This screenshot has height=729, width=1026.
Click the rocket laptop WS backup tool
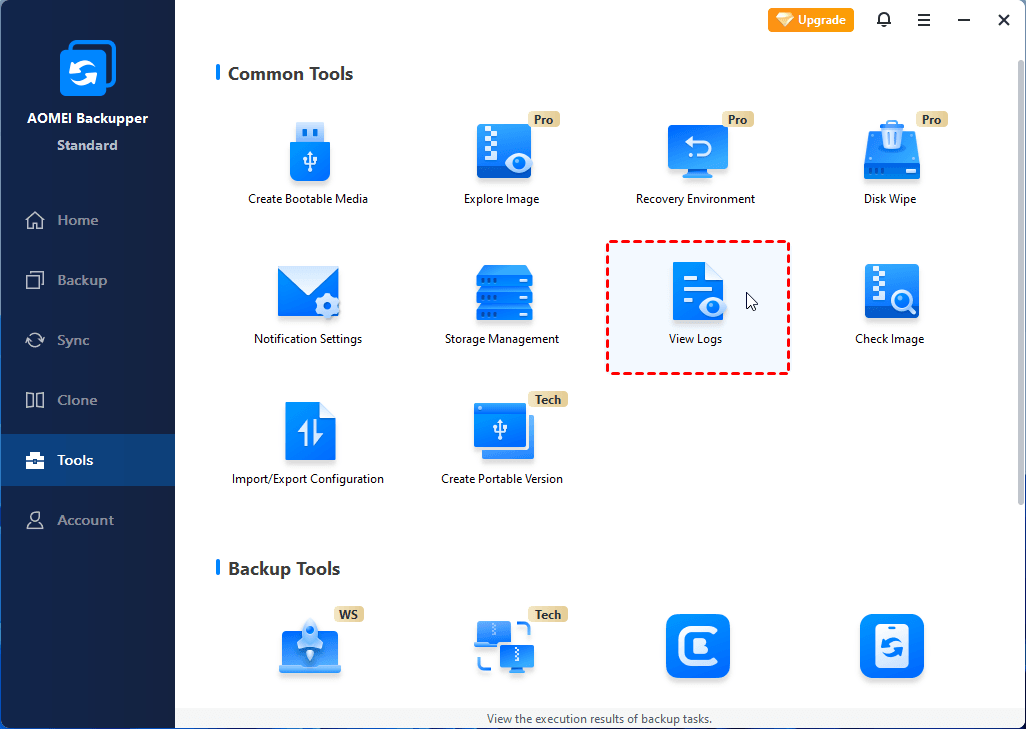310,647
